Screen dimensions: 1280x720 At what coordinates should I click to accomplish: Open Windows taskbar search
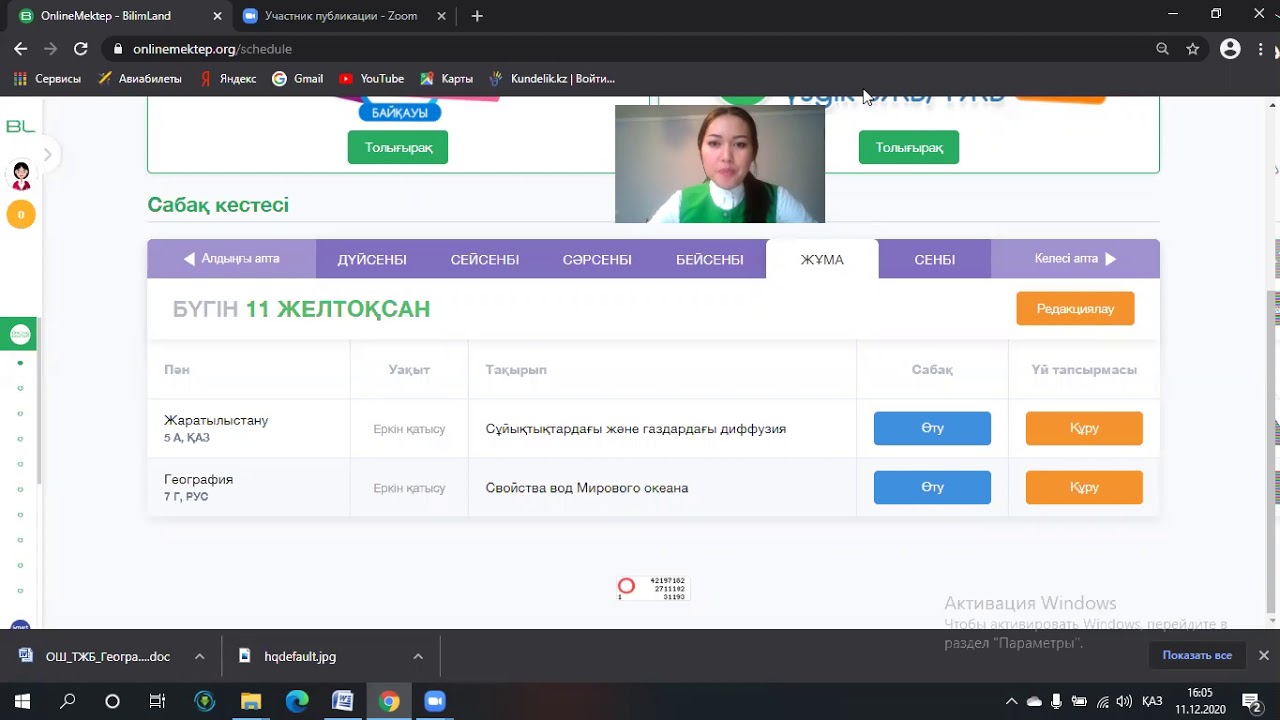pos(68,701)
